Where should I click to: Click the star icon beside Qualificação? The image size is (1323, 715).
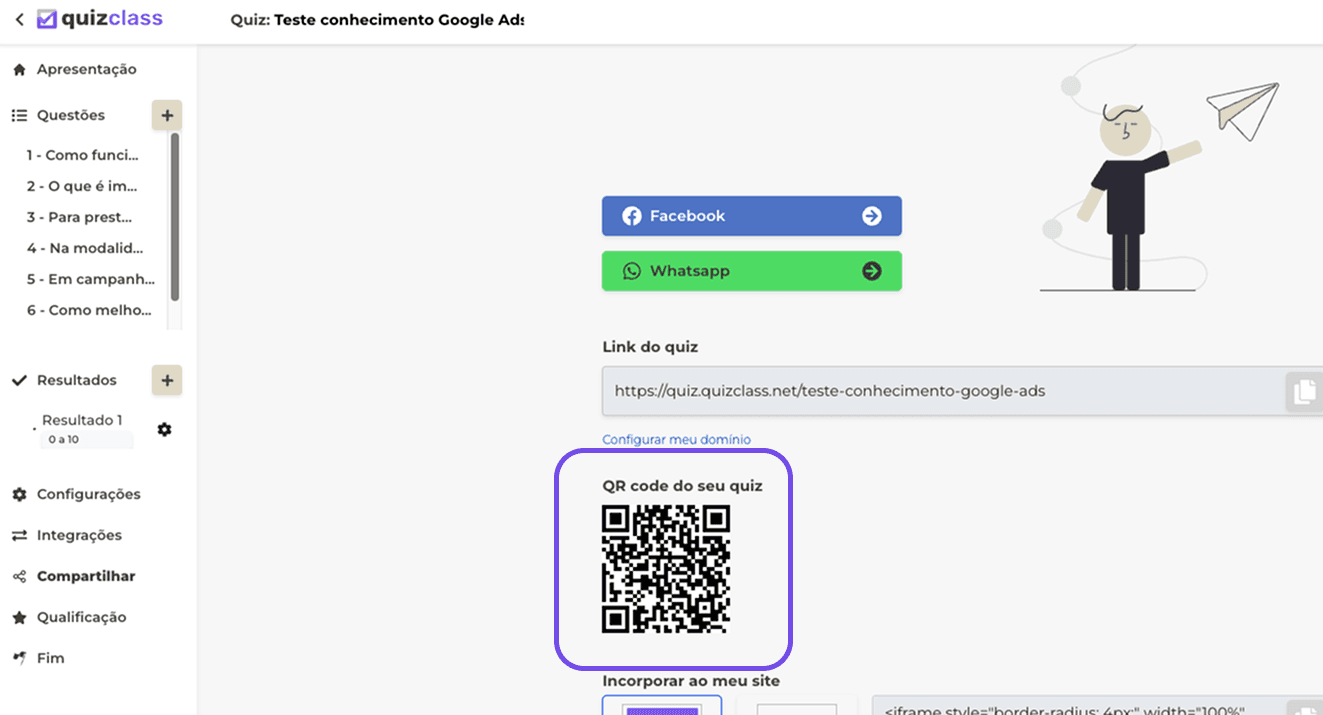[19, 618]
